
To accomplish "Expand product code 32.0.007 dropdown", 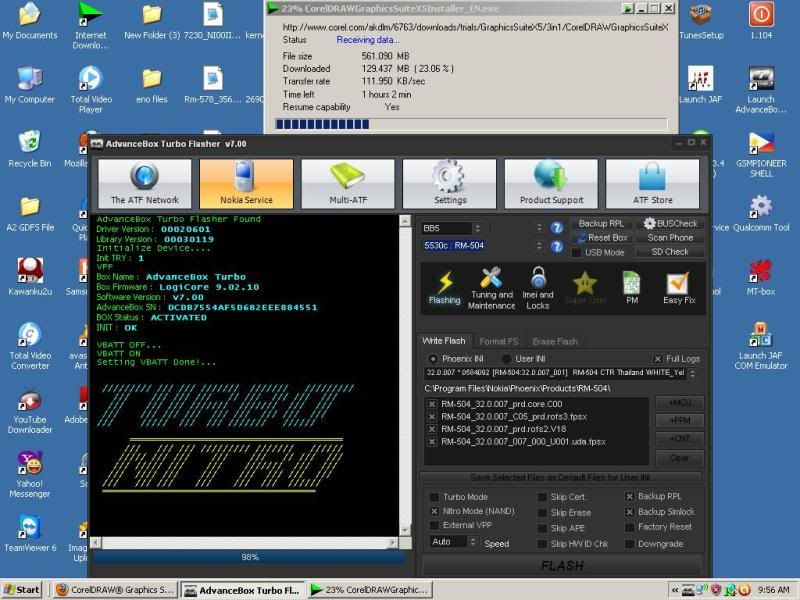I will 692,373.
